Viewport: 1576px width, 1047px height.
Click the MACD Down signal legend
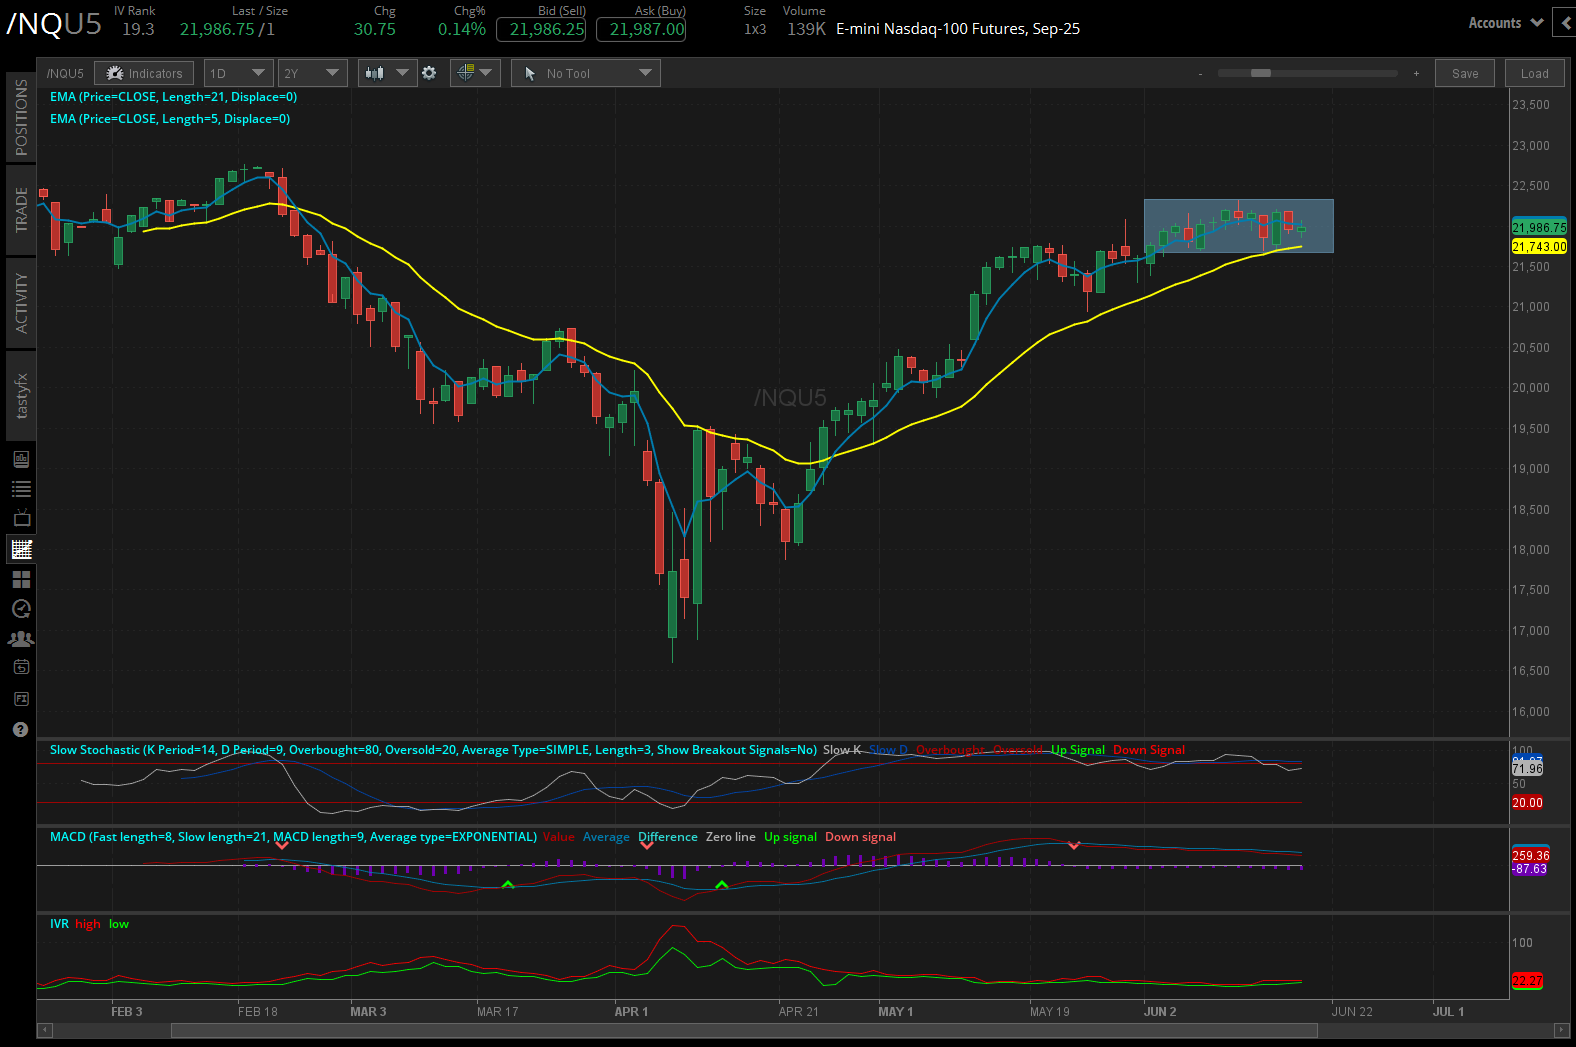point(860,837)
